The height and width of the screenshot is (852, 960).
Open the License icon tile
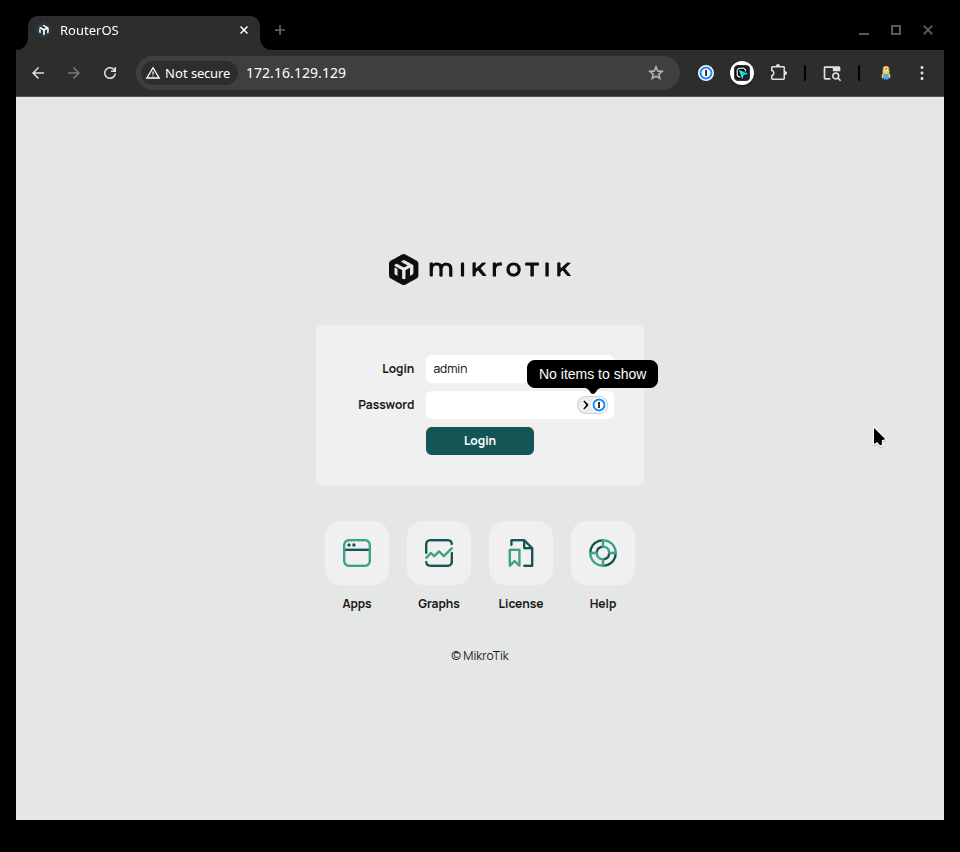pos(520,553)
